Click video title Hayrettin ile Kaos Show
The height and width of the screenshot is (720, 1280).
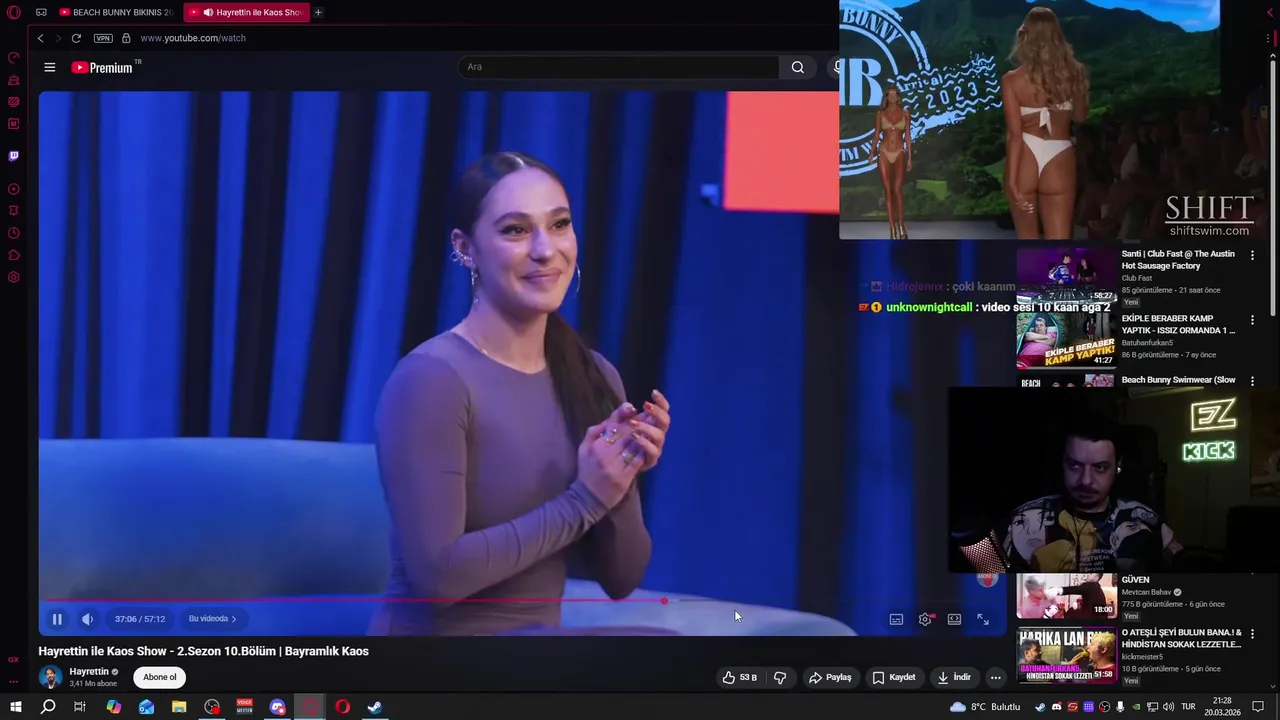[204, 651]
